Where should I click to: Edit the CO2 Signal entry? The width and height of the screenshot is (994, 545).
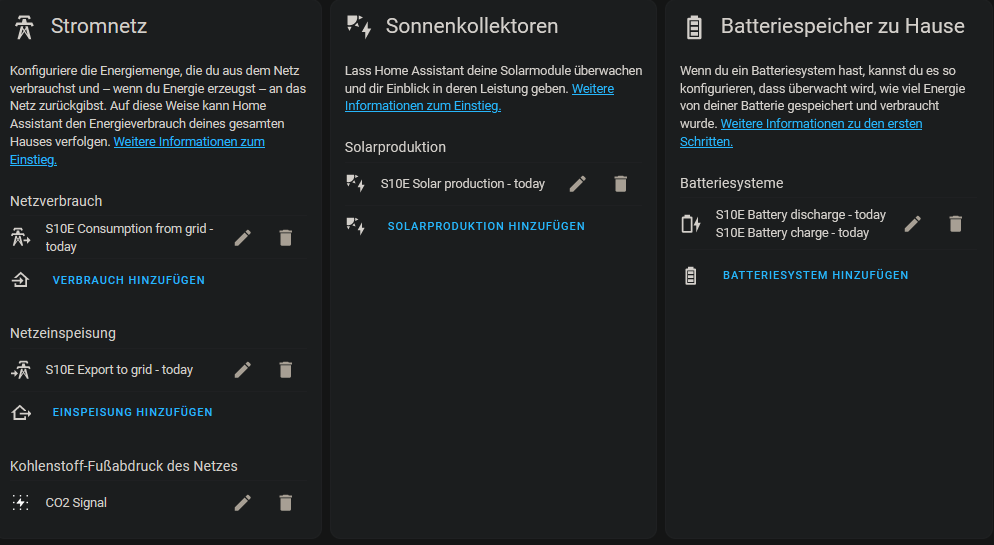243,503
